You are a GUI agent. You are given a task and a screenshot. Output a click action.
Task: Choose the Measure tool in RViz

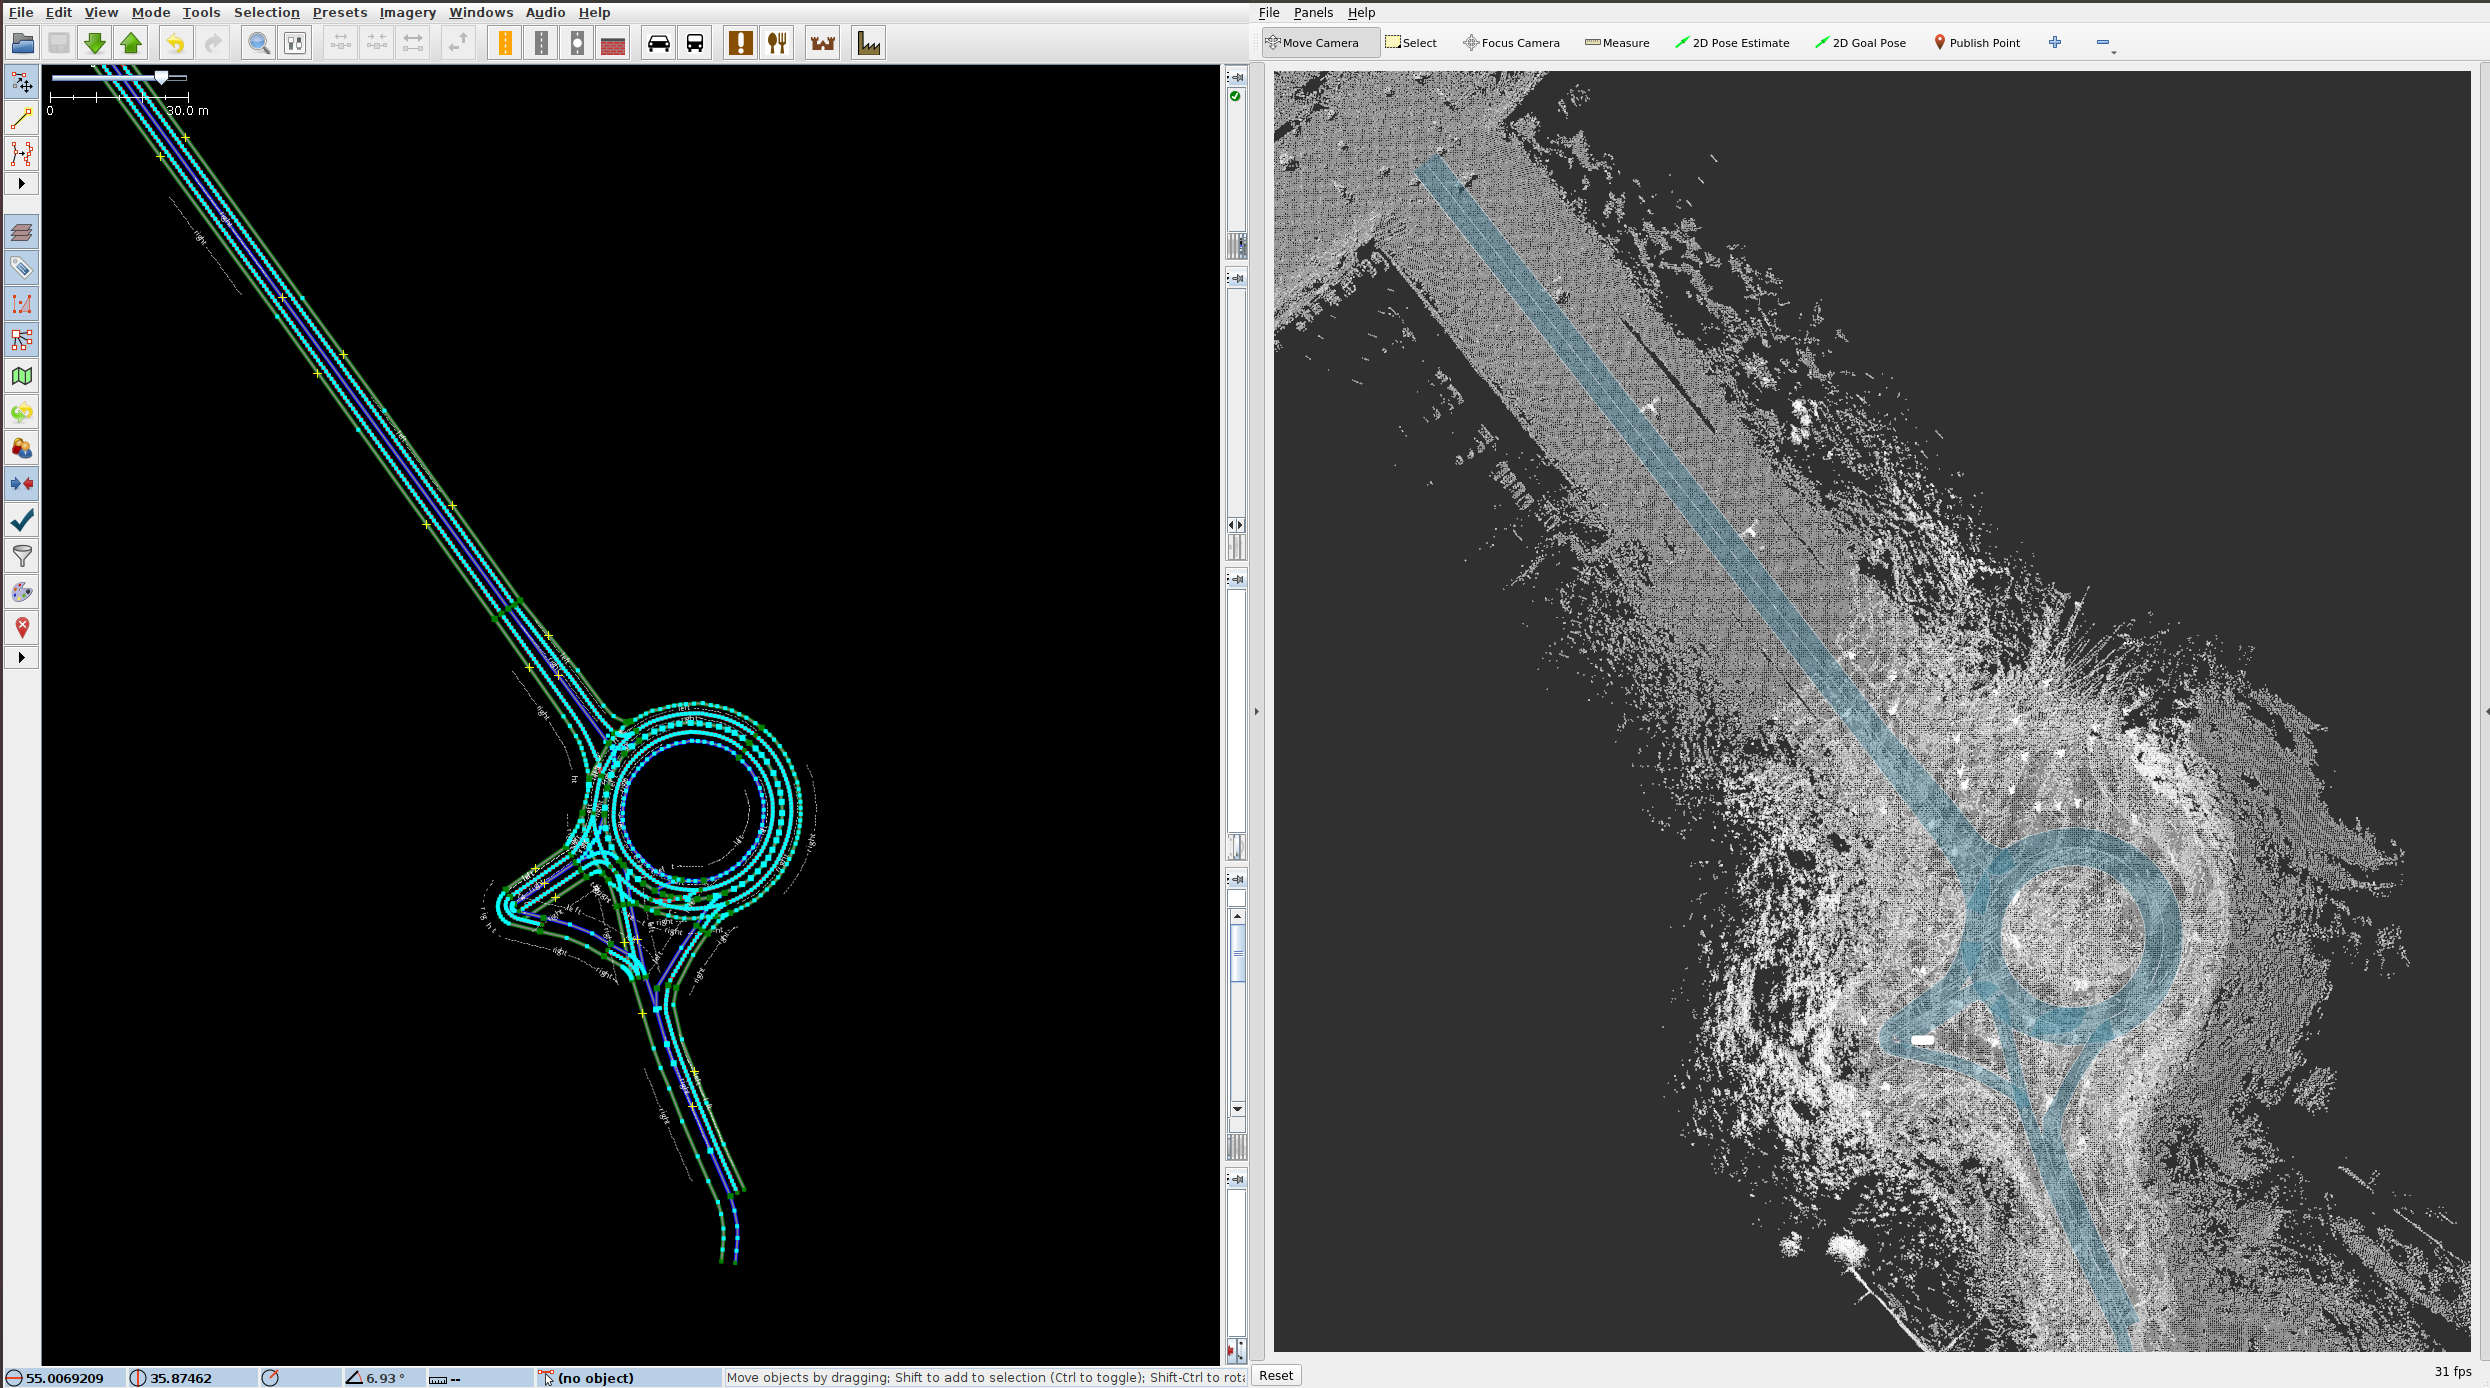click(x=1617, y=43)
